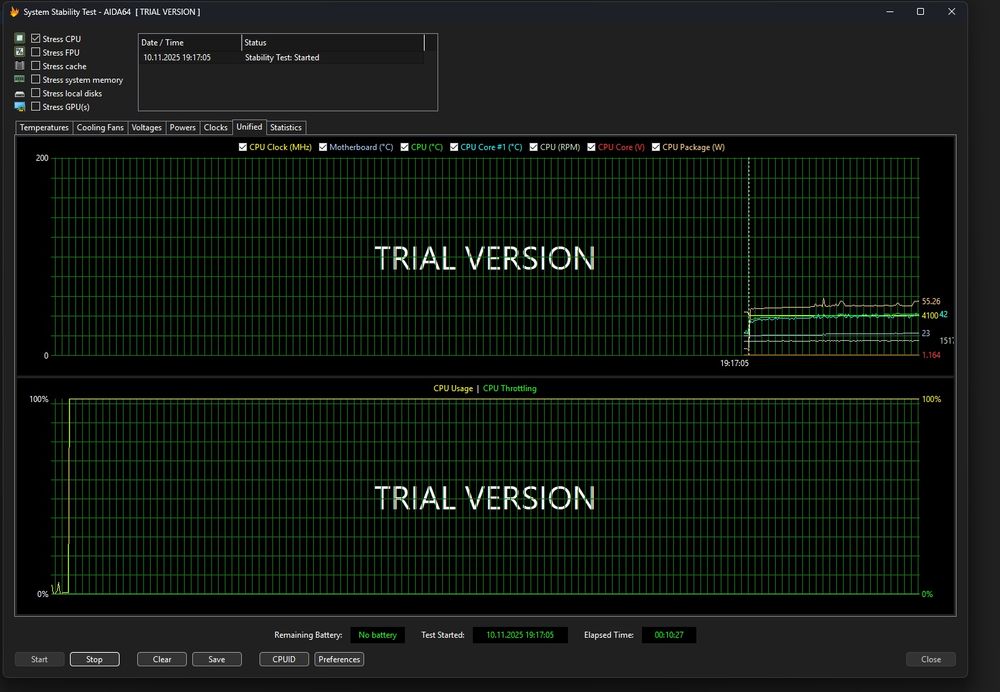Viewport: 1000px width, 692px height.
Task: Enable the Stress GPU(s) checkbox
Action: [36, 107]
